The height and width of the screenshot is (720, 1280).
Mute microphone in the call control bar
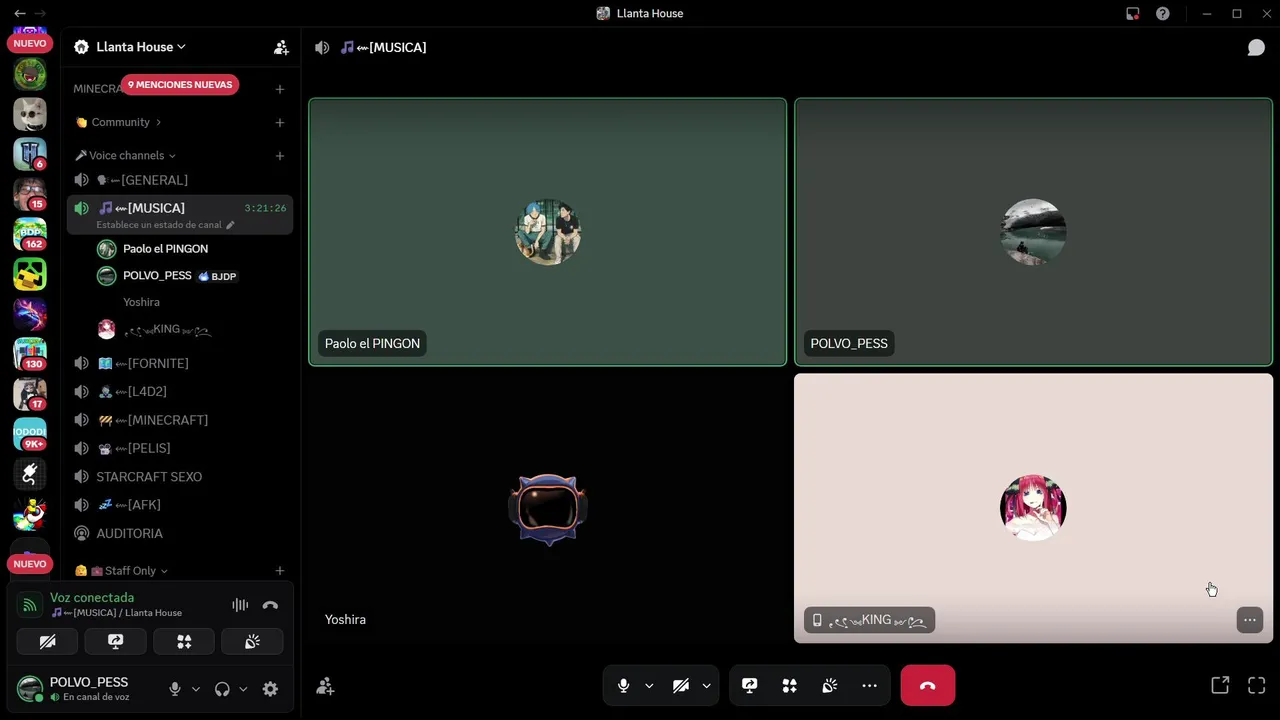tap(624, 686)
